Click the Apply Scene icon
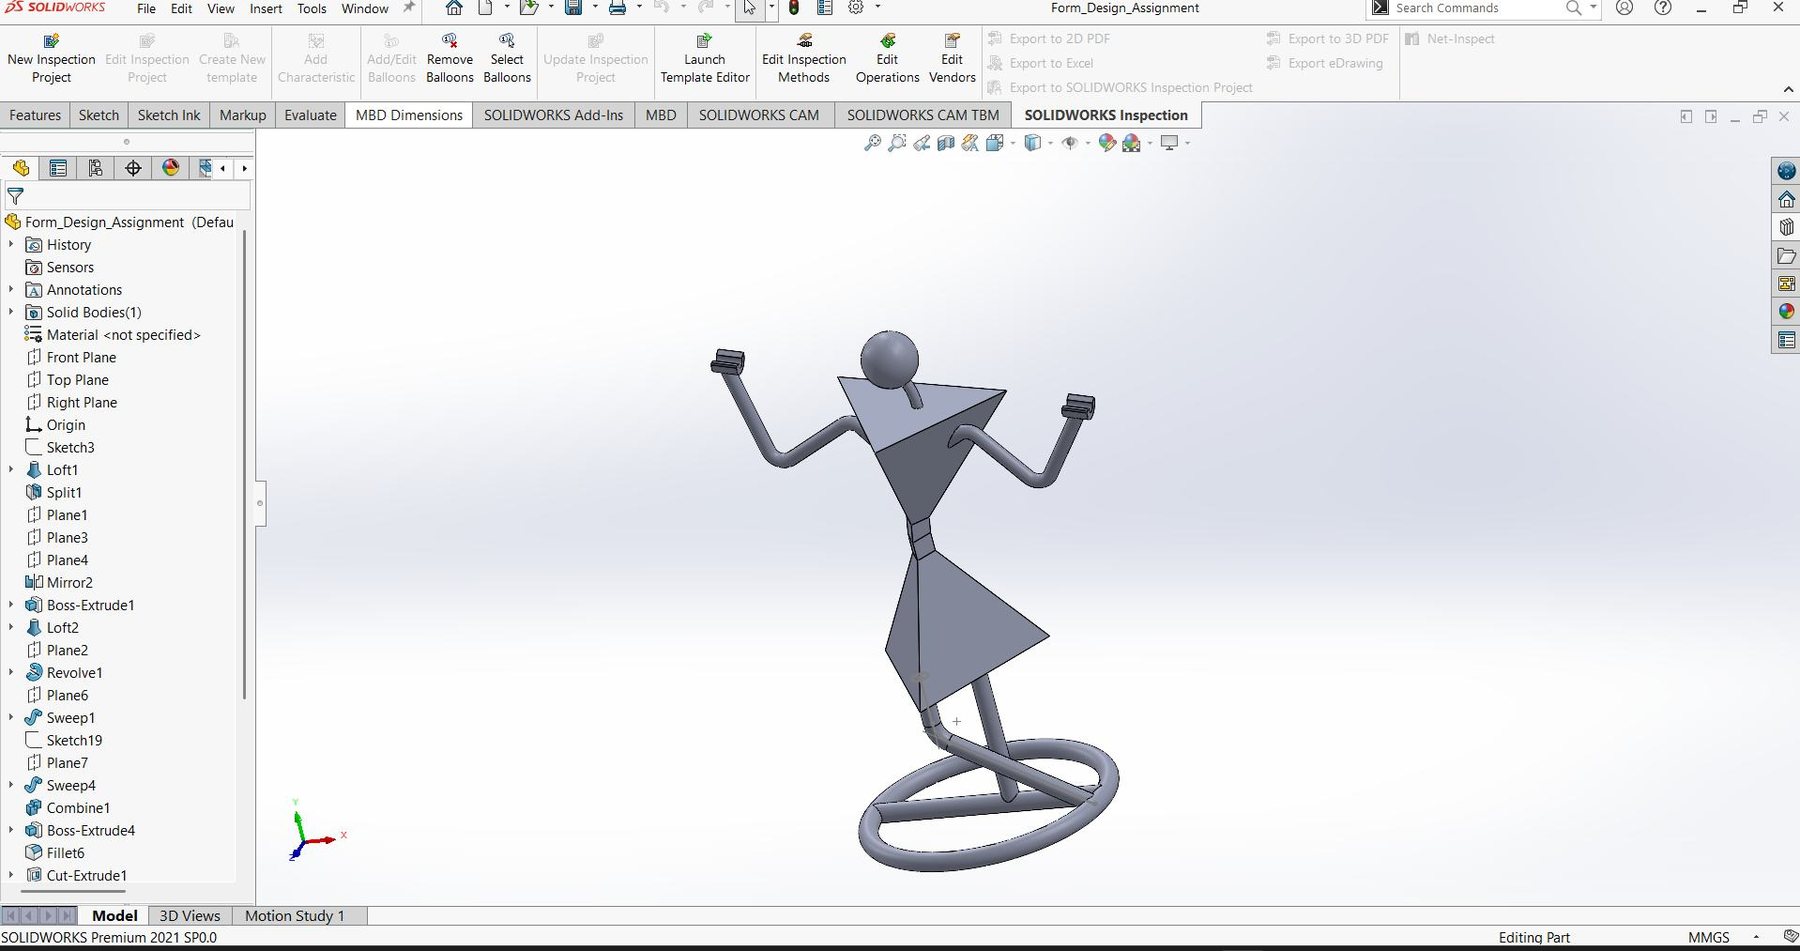Viewport: 1800px width, 951px height. 1132,143
